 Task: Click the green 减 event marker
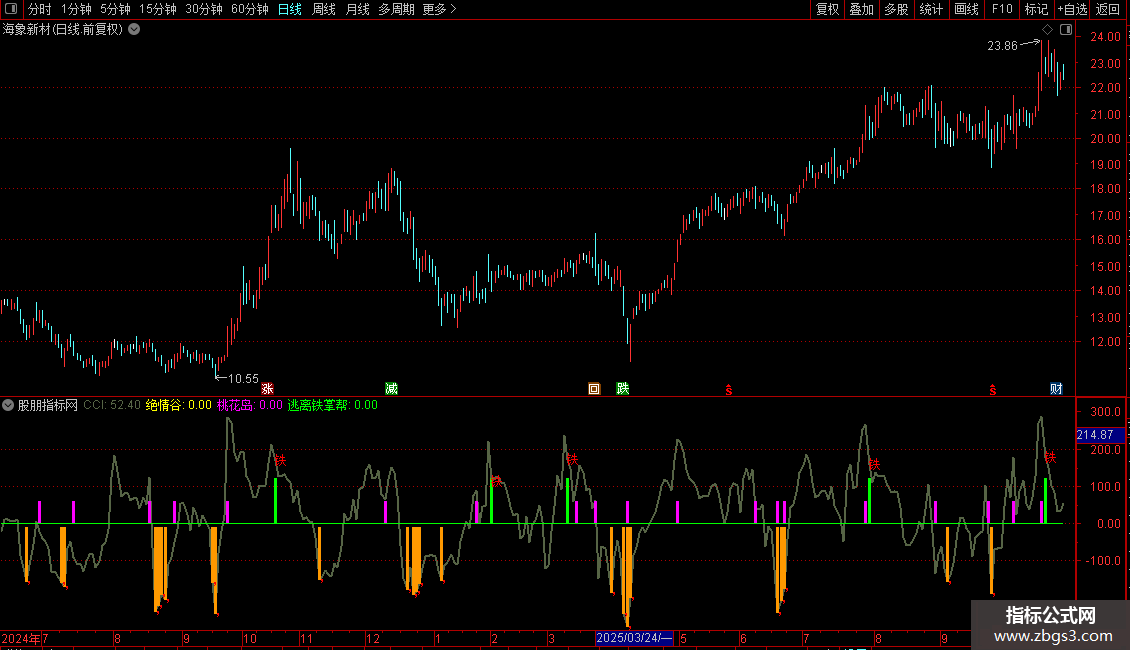(391, 389)
